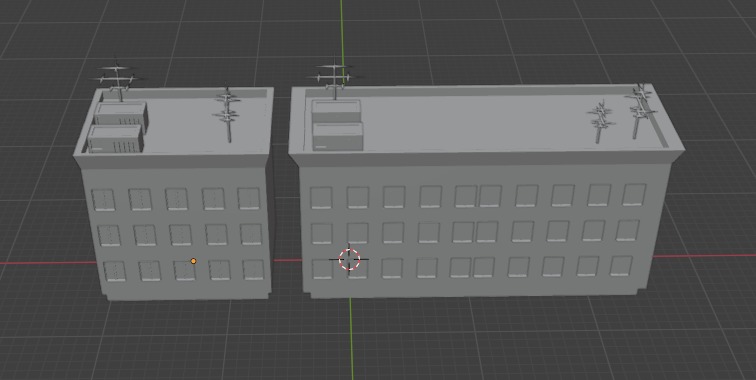This screenshot has height=380, width=756.
Task: Select the TV antenna above right building's rooftop units
Action: [335, 79]
